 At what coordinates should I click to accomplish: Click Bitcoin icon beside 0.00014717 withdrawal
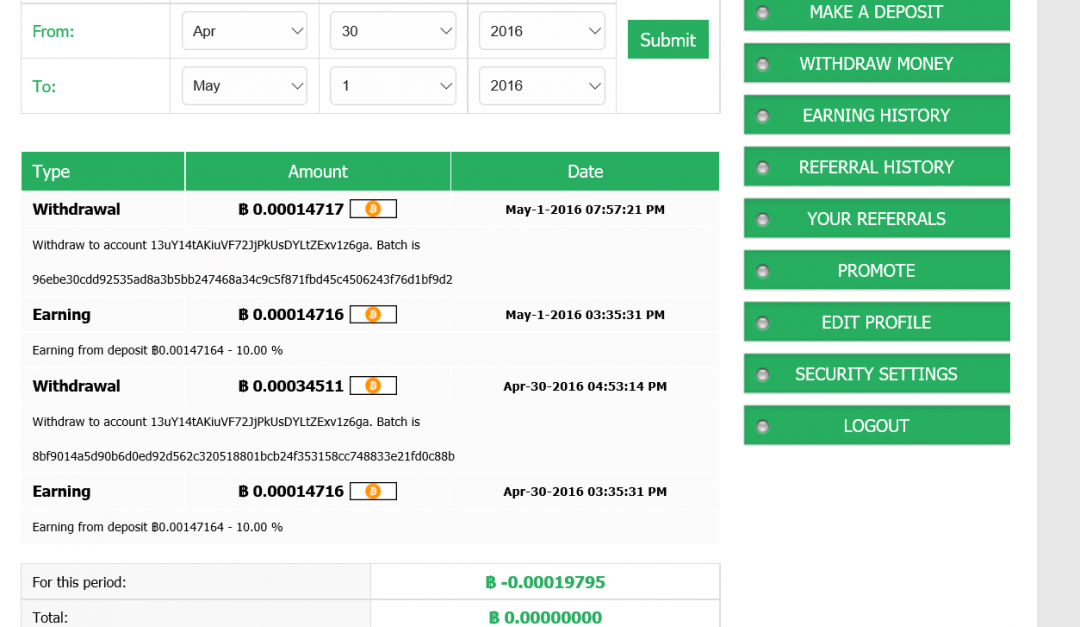click(373, 209)
